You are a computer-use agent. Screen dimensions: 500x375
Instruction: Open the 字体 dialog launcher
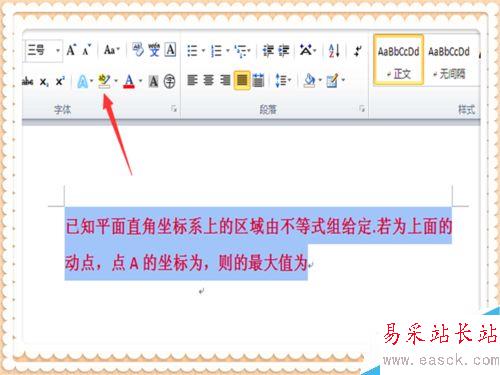[x=174, y=108]
